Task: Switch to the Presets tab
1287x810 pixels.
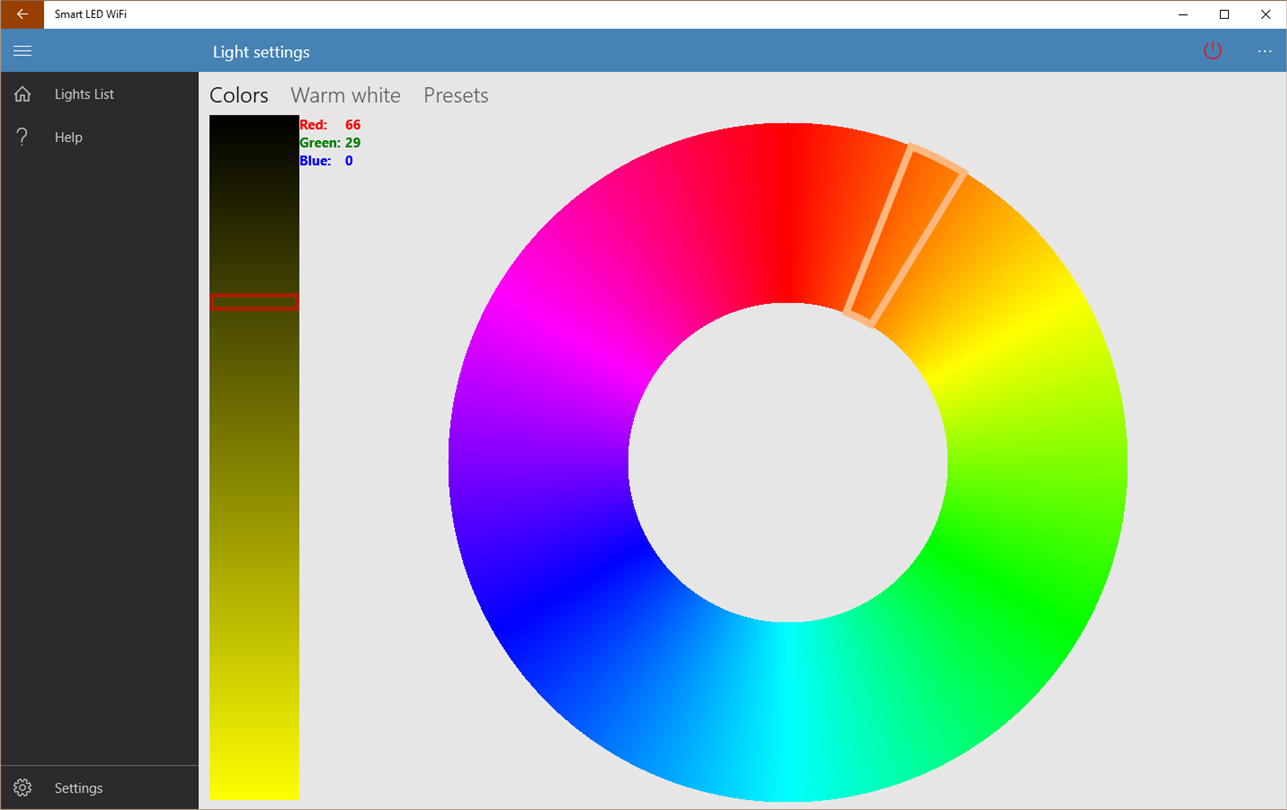Action: click(456, 95)
